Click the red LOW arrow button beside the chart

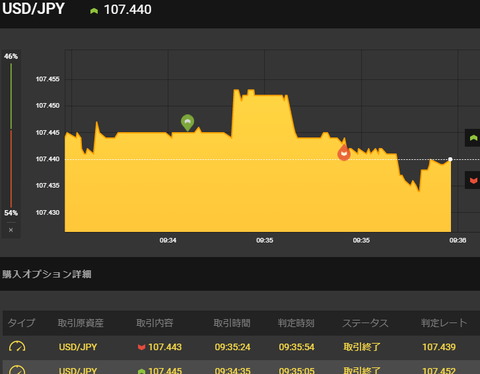tap(473, 180)
